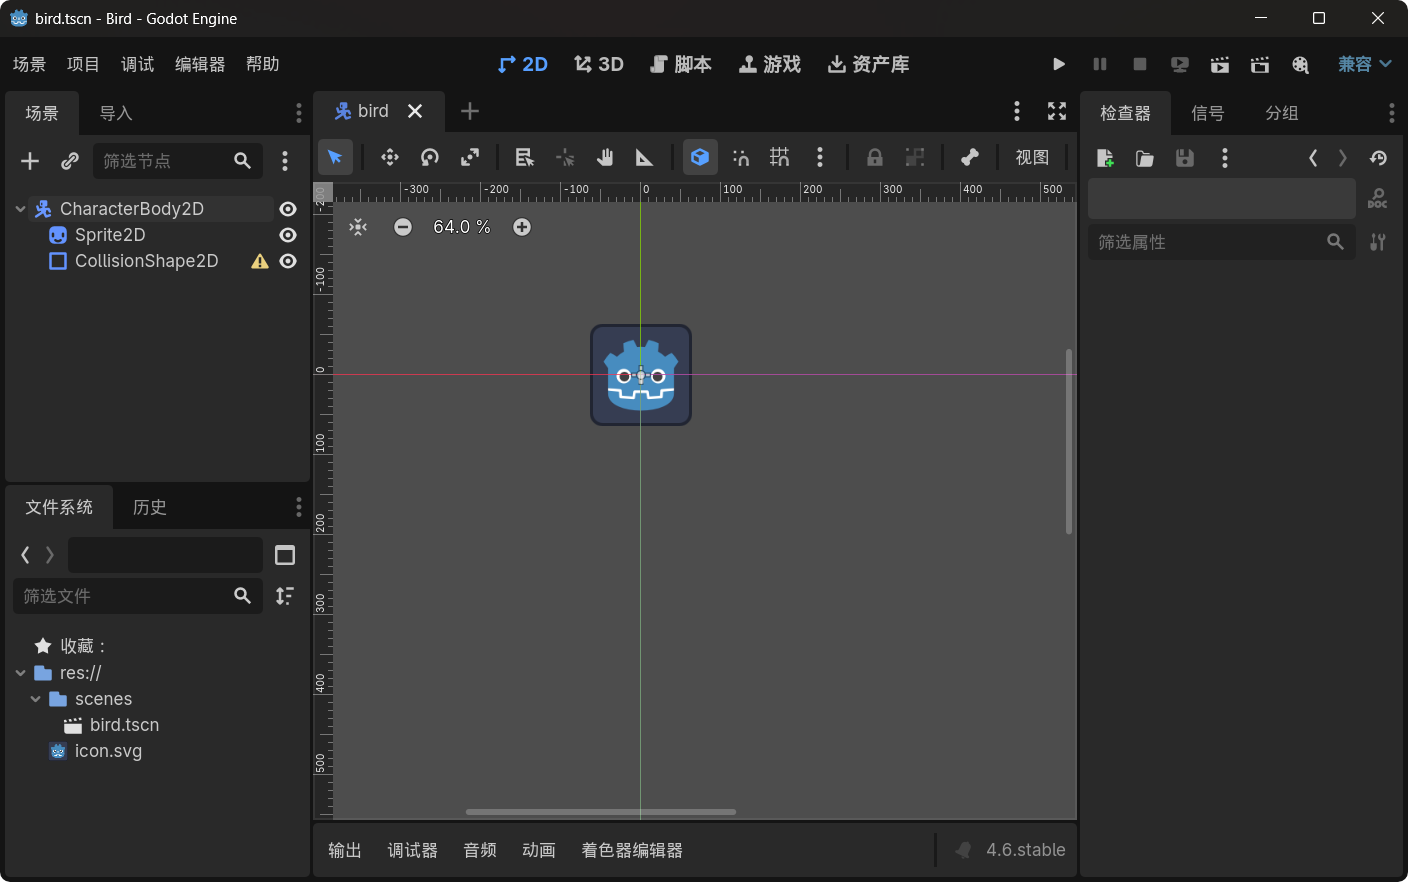The height and width of the screenshot is (882, 1408).
Task: Zoom out with the minus button
Action: tap(403, 227)
